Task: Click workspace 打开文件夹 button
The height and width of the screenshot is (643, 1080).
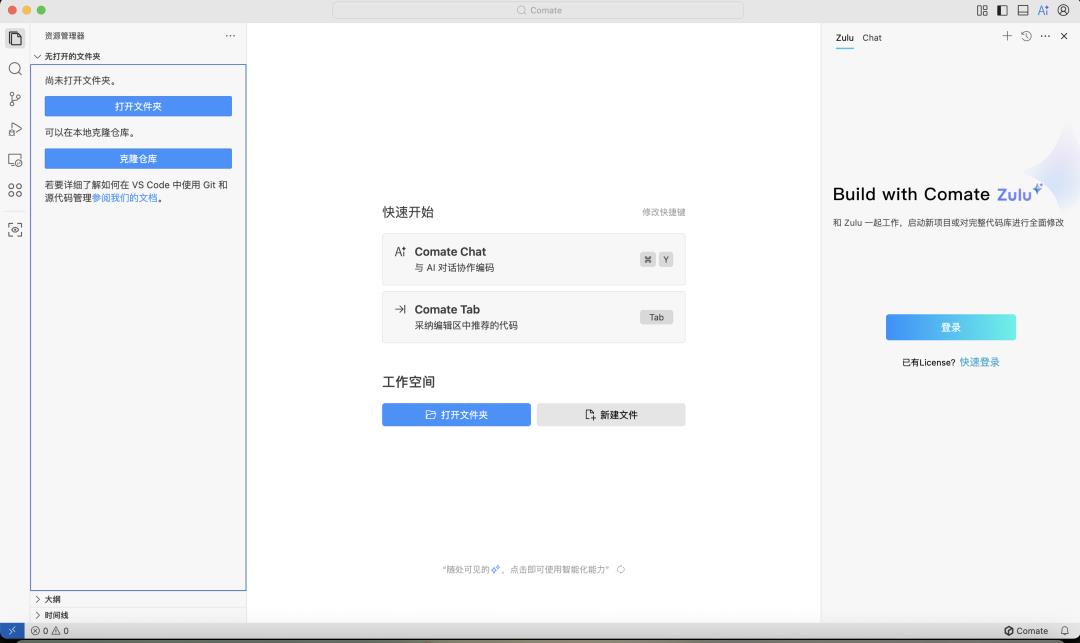Action: pos(457,414)
